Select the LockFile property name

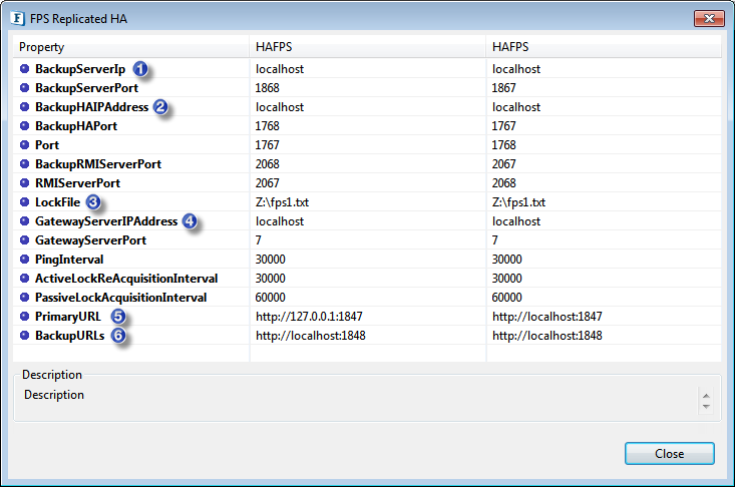tap(58, 202)
